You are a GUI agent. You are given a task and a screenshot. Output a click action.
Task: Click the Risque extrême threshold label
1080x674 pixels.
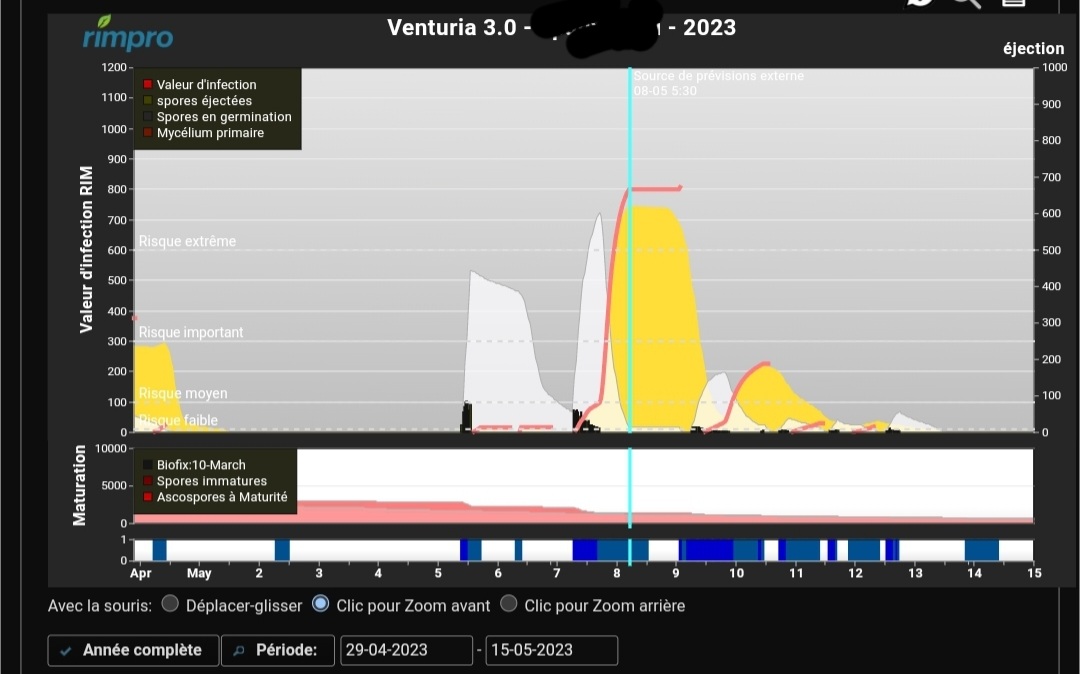pyautogui.click(x=187, y=241)
